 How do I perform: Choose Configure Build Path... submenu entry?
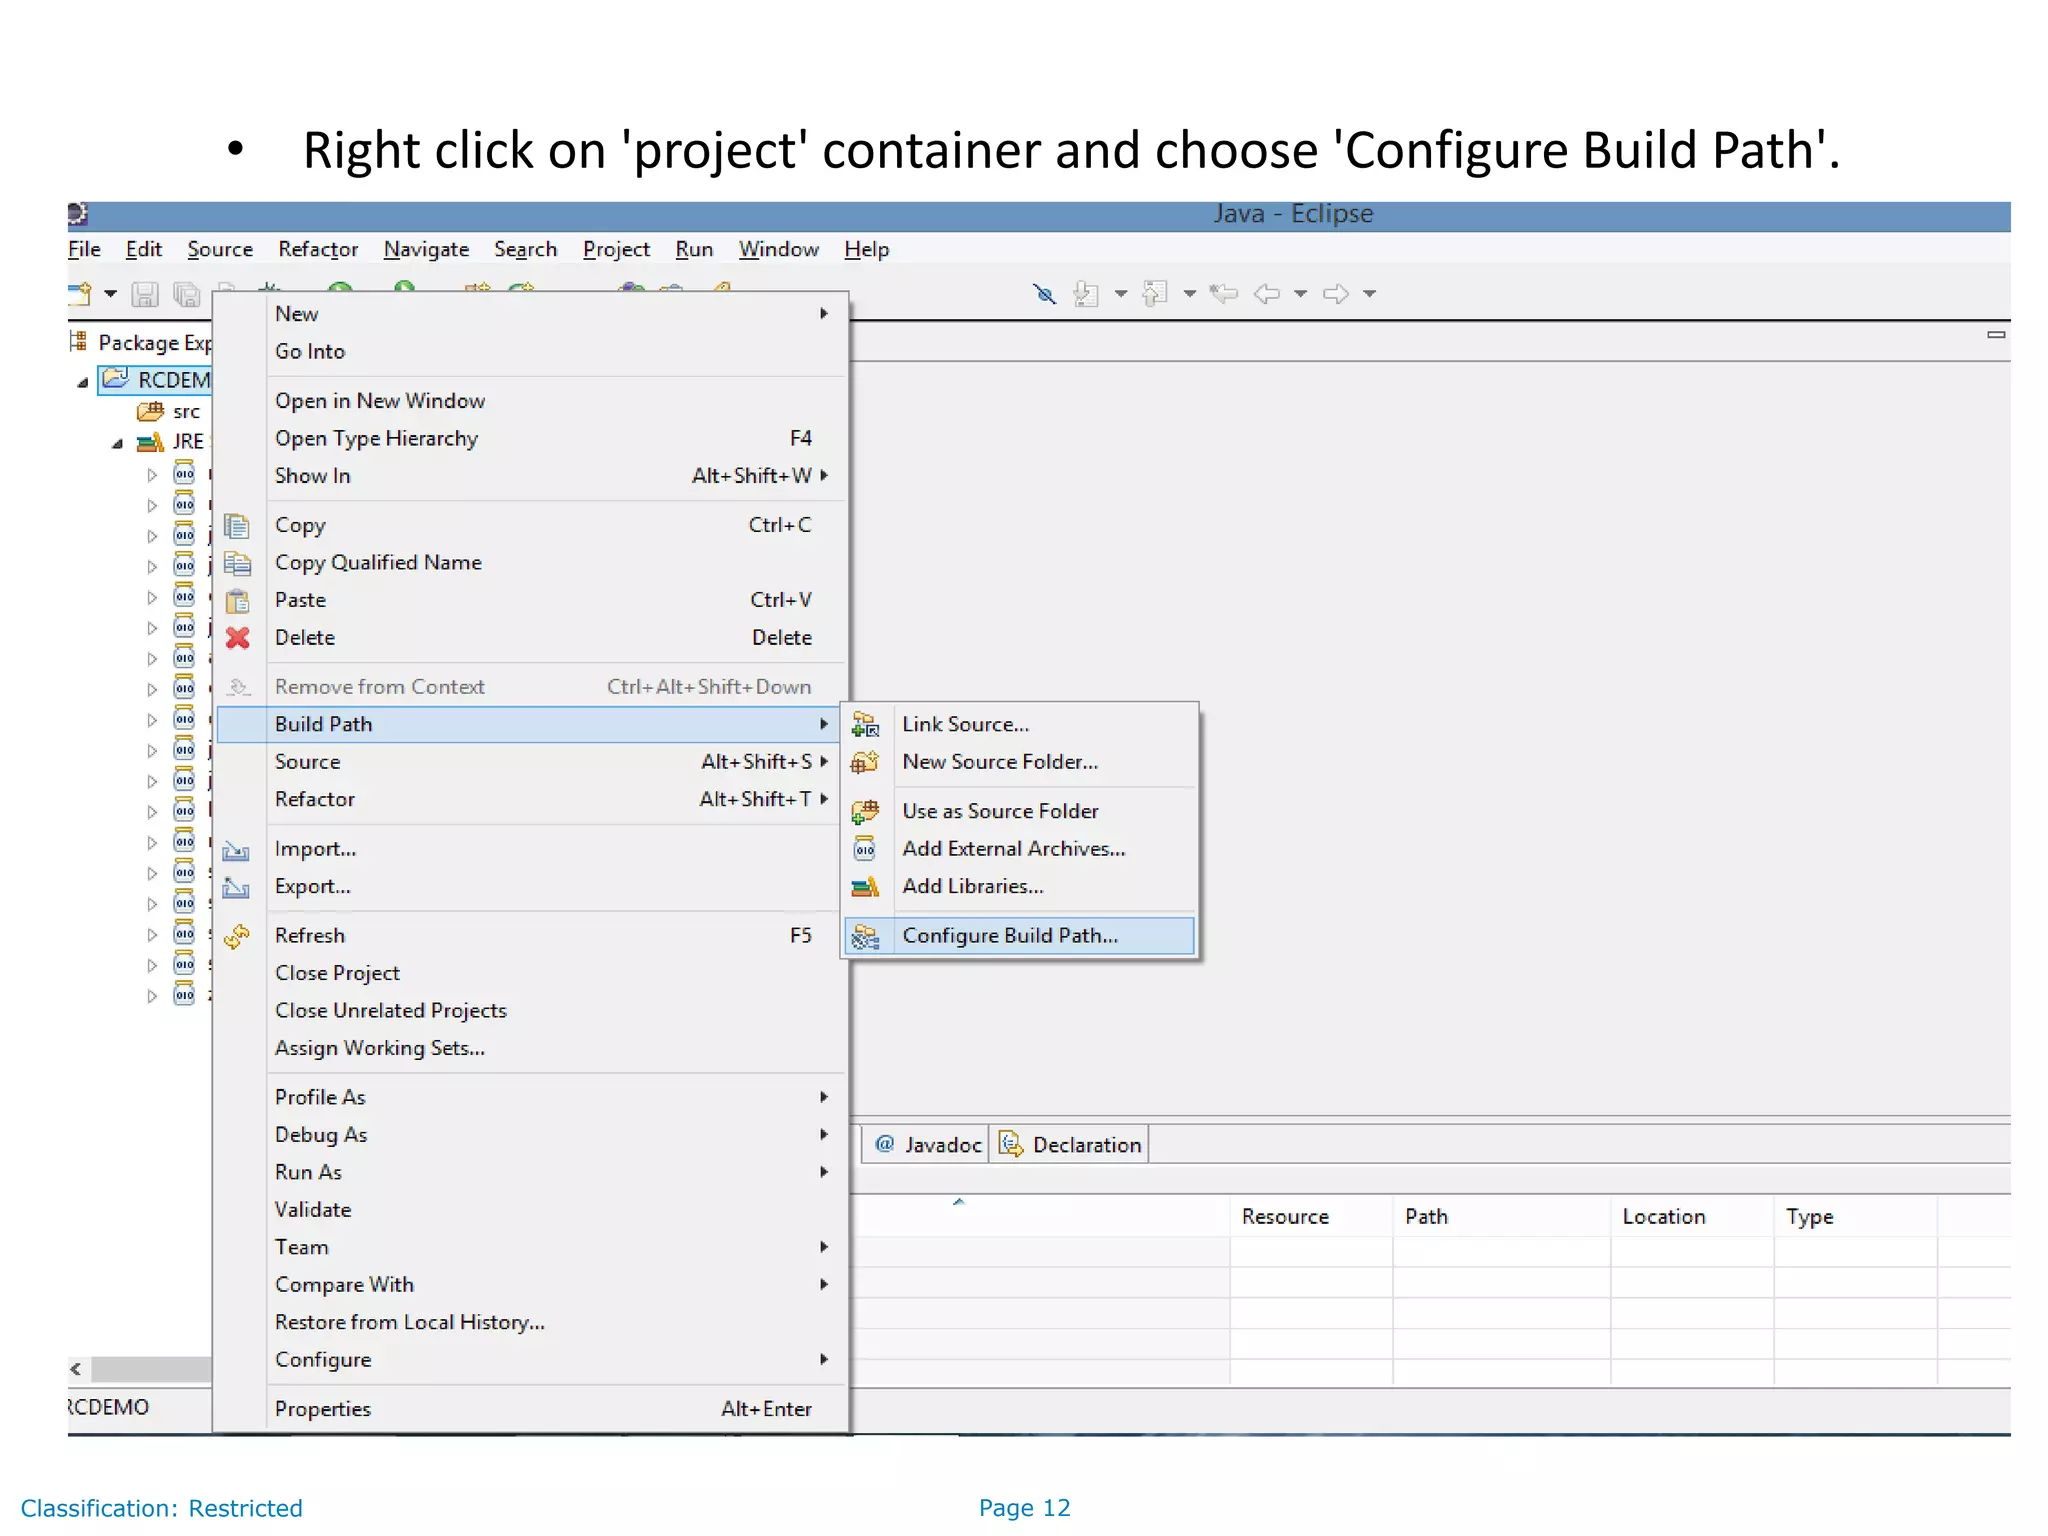coord(1019,936)
